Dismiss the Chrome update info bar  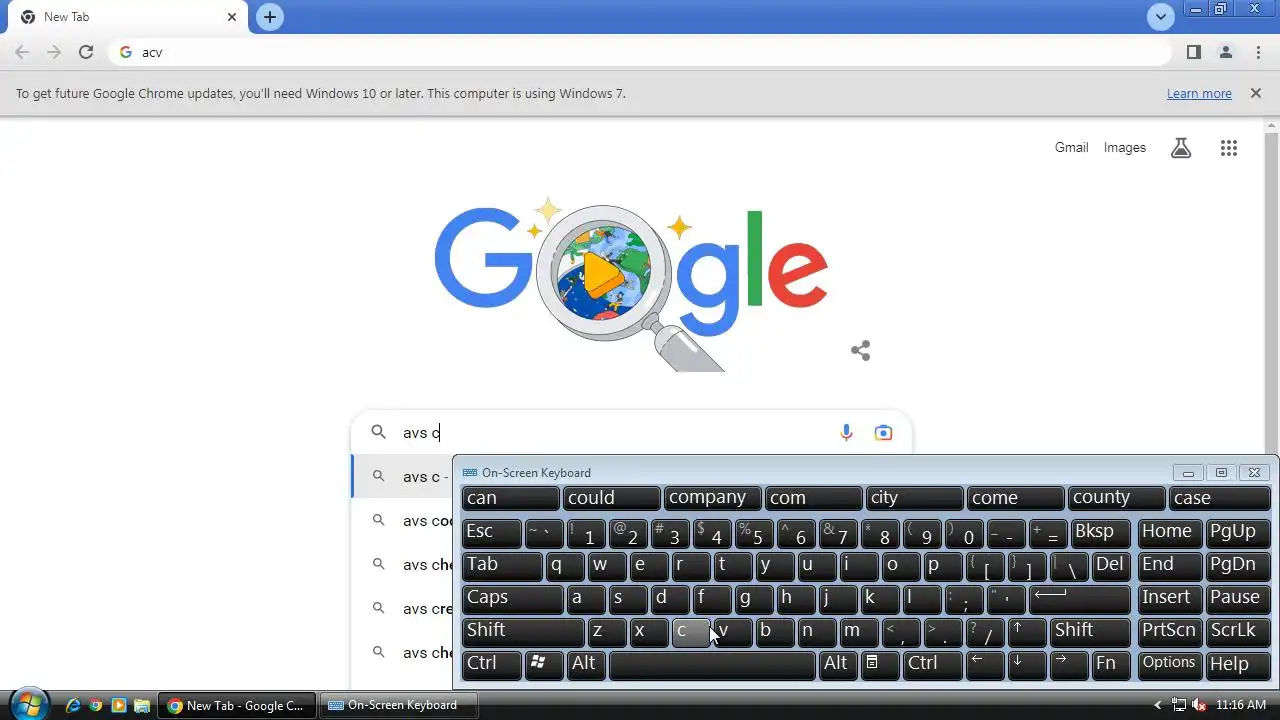click(x=1255, y=93)
